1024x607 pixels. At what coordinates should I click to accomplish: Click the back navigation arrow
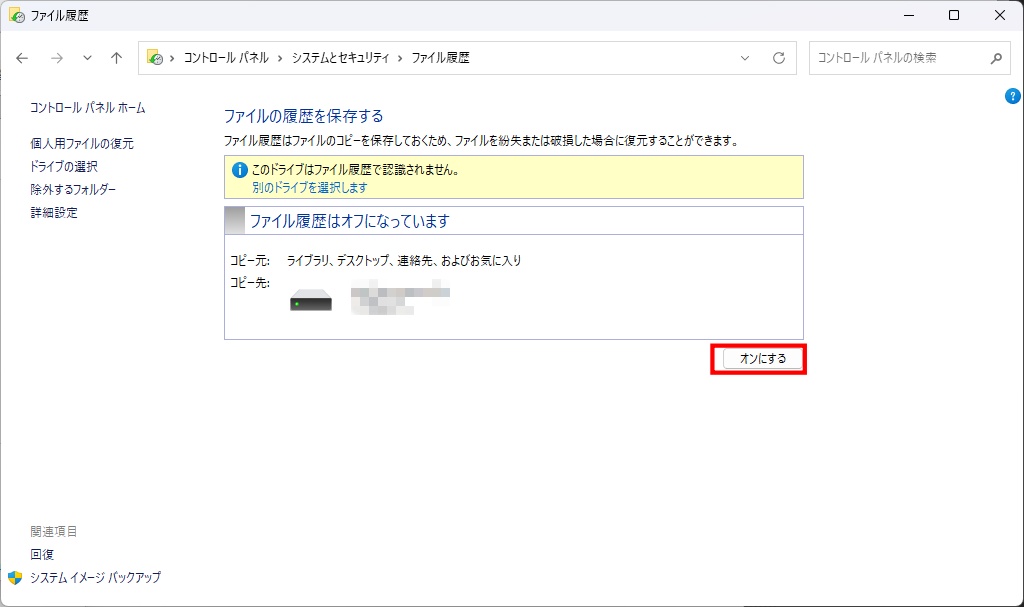point(23,58)
